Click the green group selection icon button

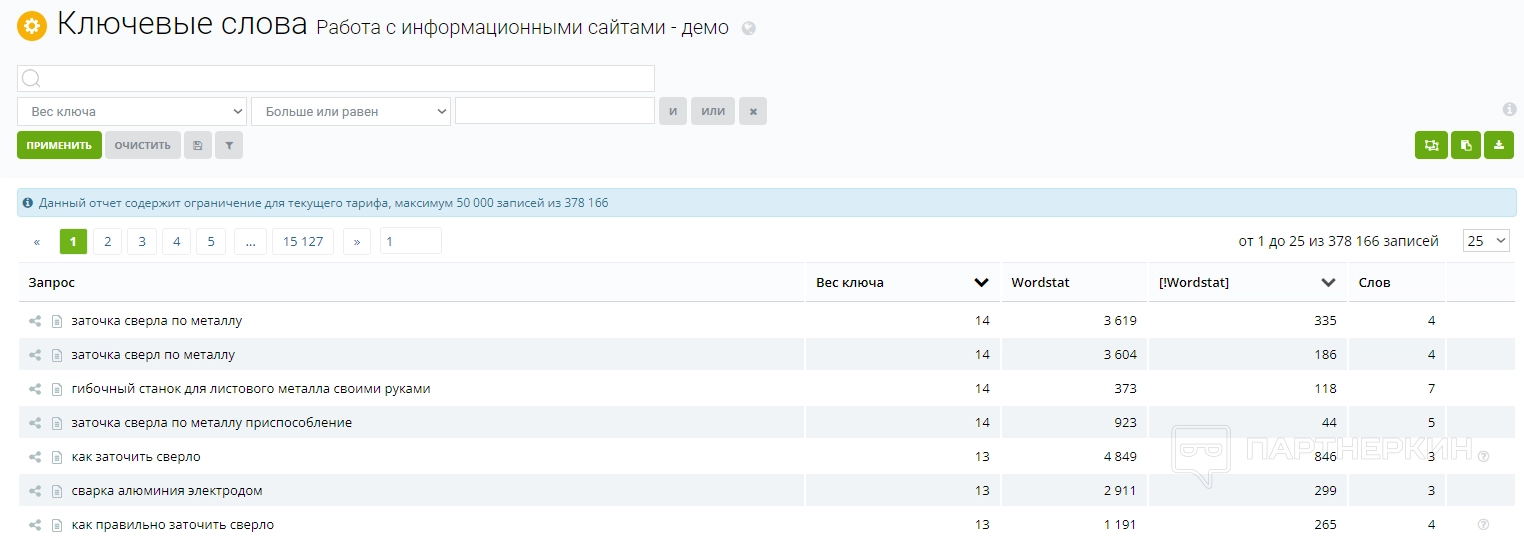point(1431,145)
